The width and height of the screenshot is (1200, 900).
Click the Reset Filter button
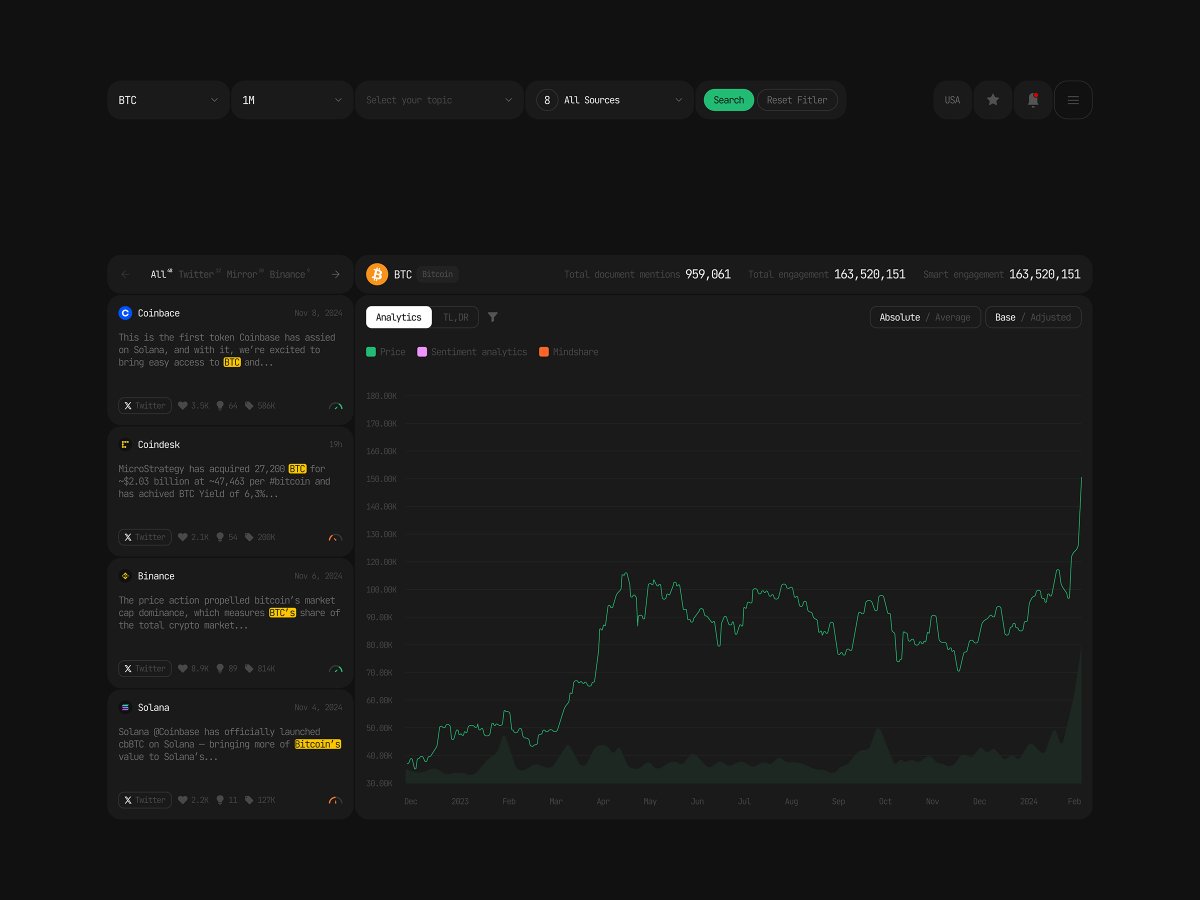pyautogui.click(x=797, y=100)
